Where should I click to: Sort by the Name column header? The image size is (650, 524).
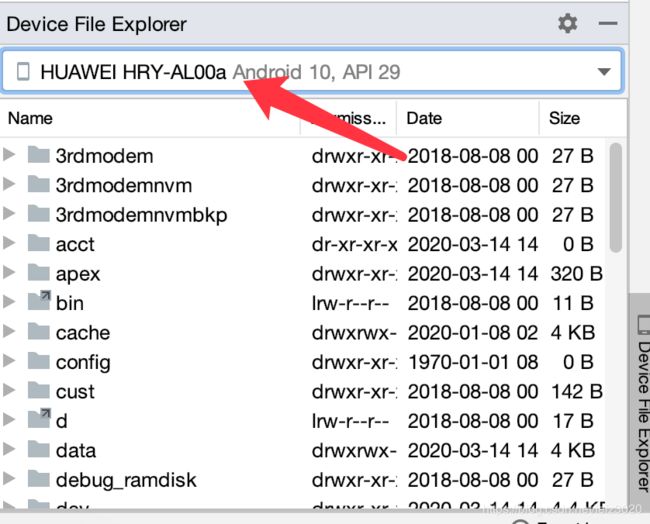[30, 119]
